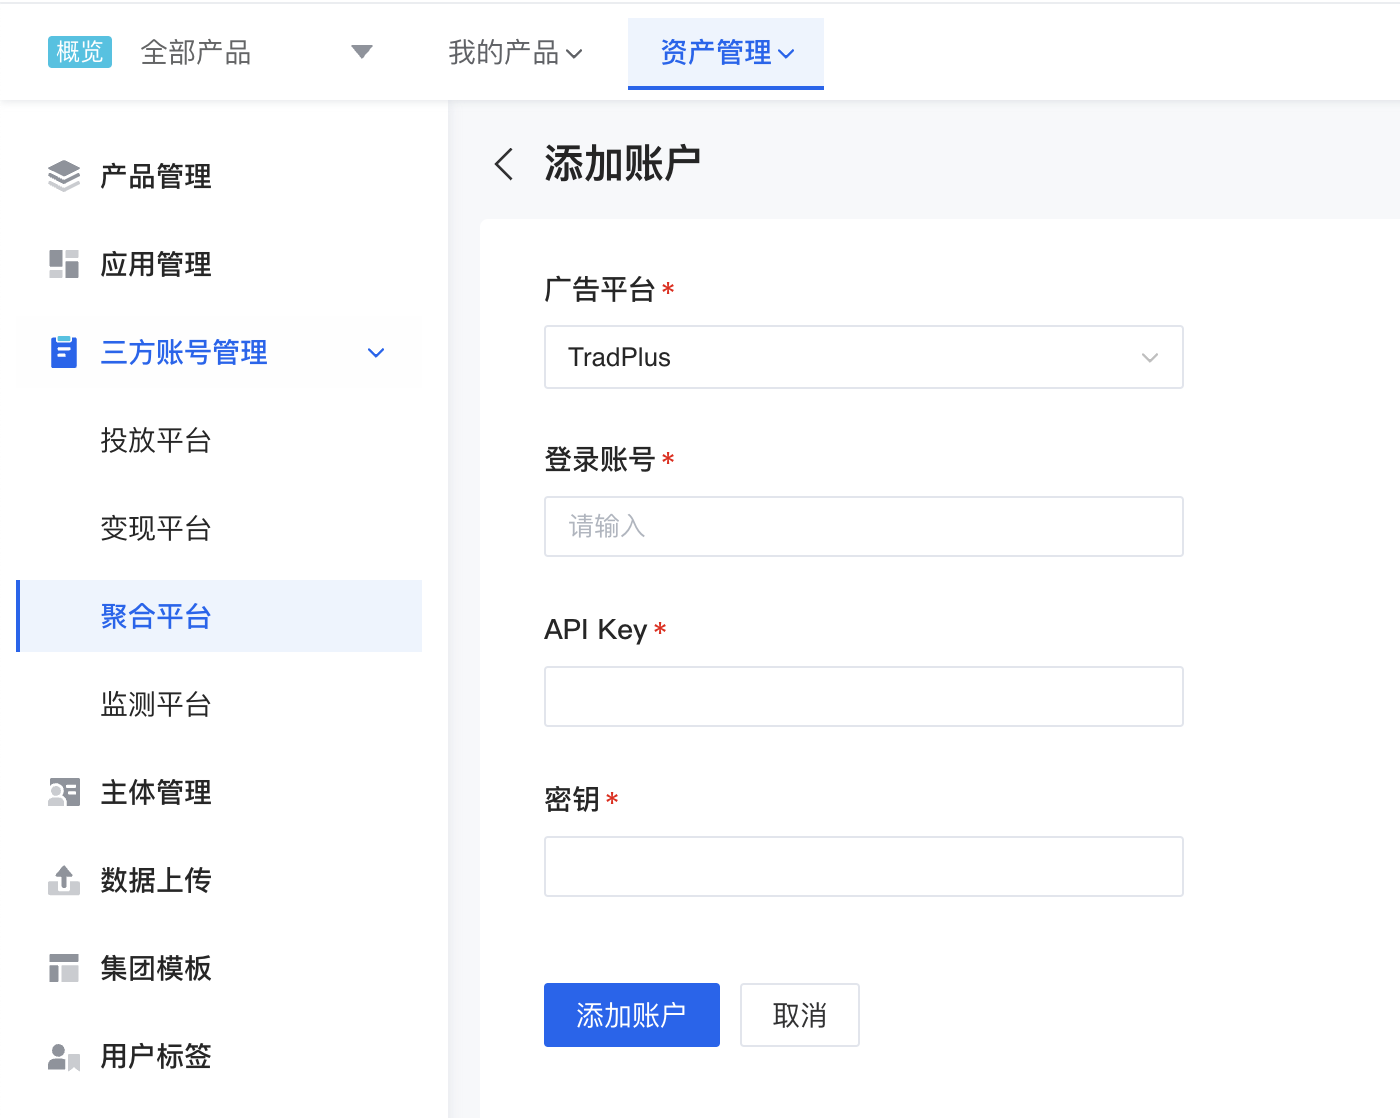Expand the 我的产品 menu
1400x1118 pixels.
click(515, 53)
